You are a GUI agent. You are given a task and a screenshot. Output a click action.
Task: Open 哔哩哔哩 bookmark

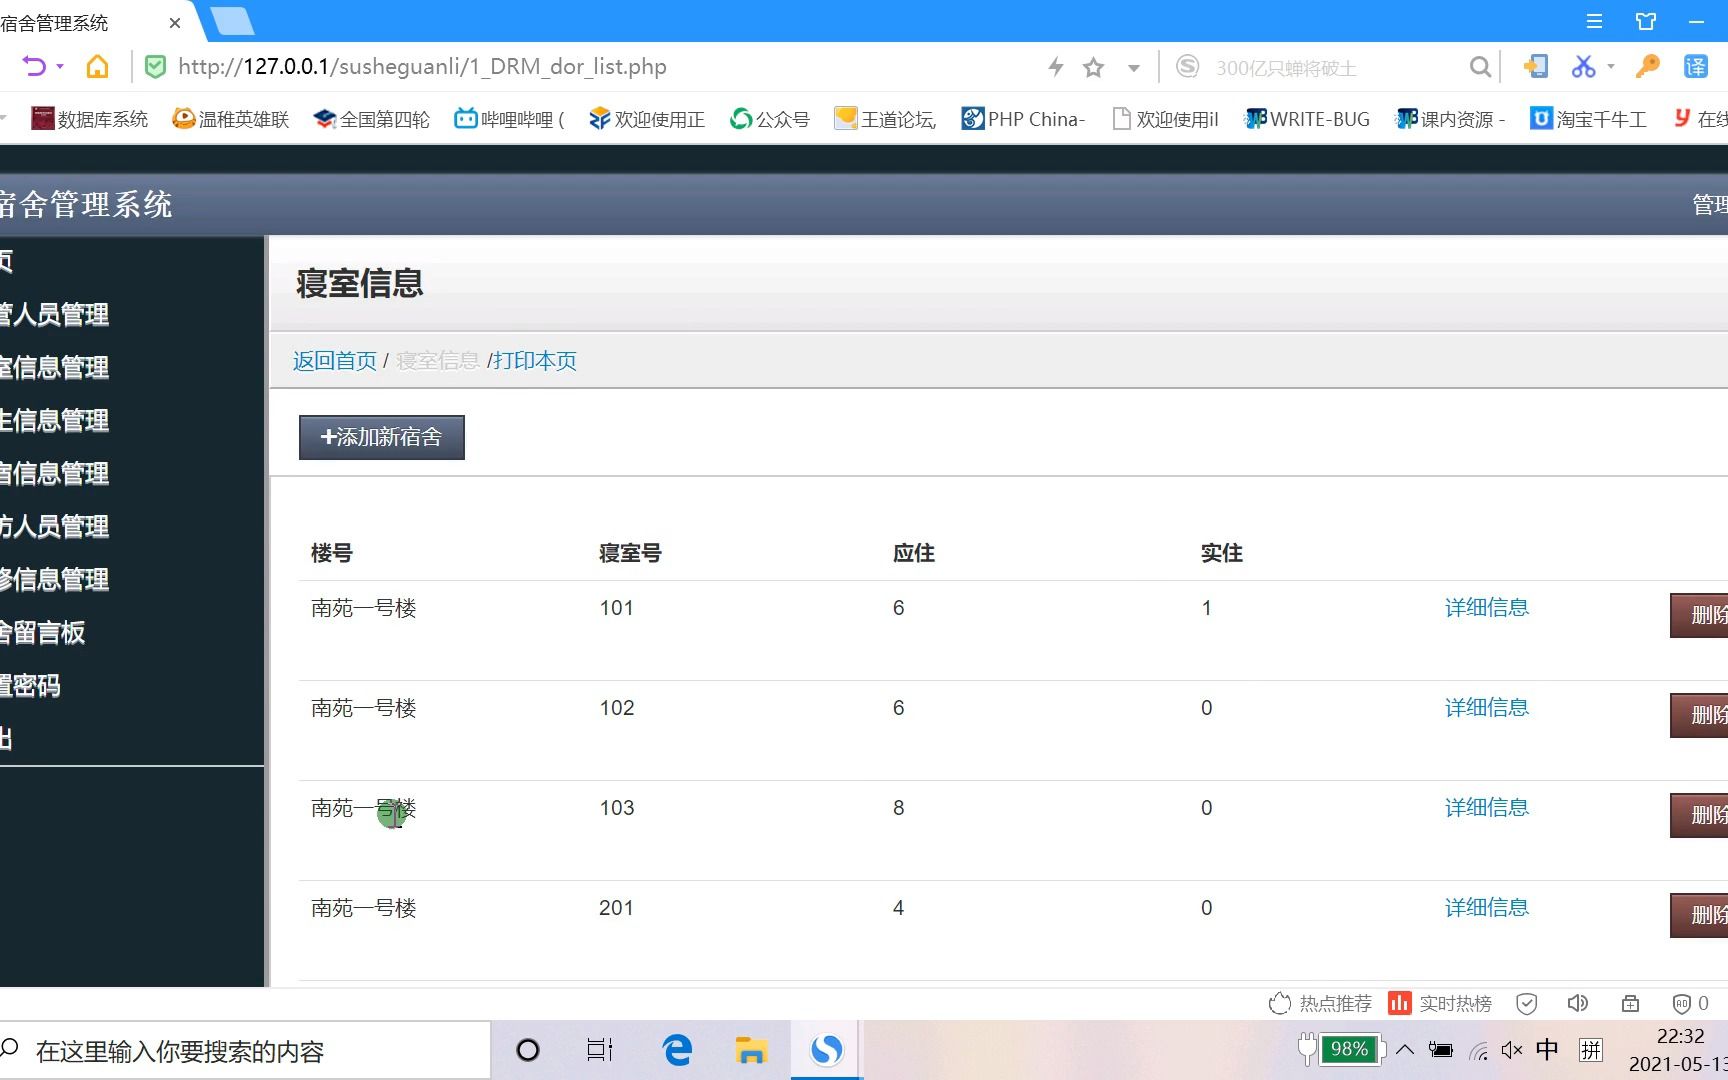509,119
